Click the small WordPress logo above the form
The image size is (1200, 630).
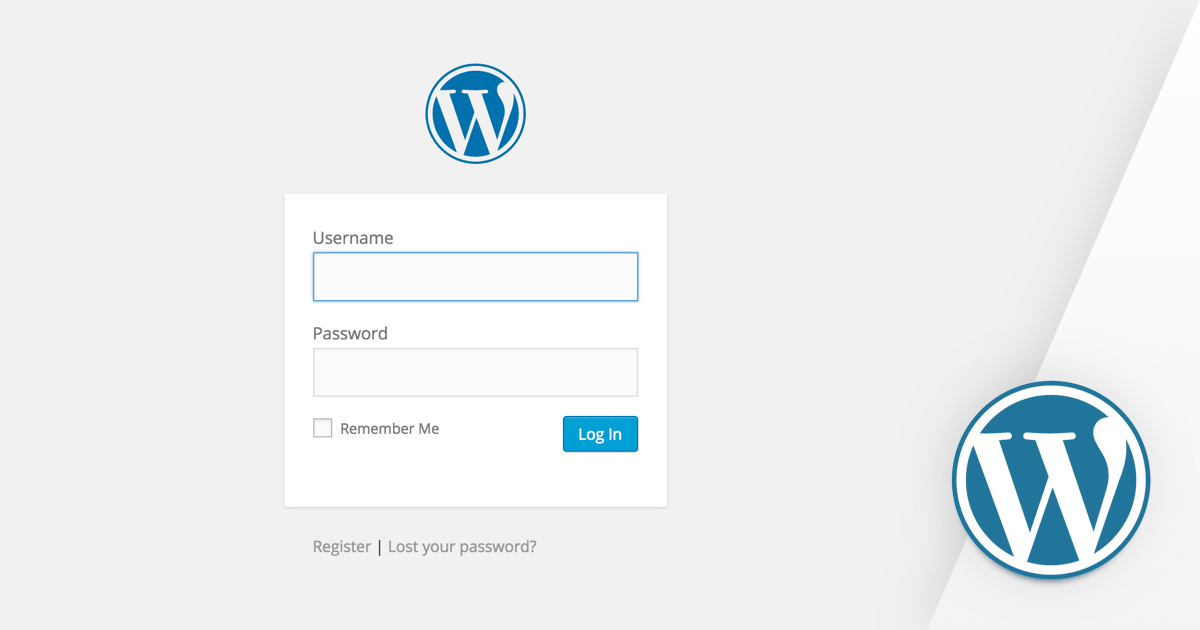coord(475,113)
